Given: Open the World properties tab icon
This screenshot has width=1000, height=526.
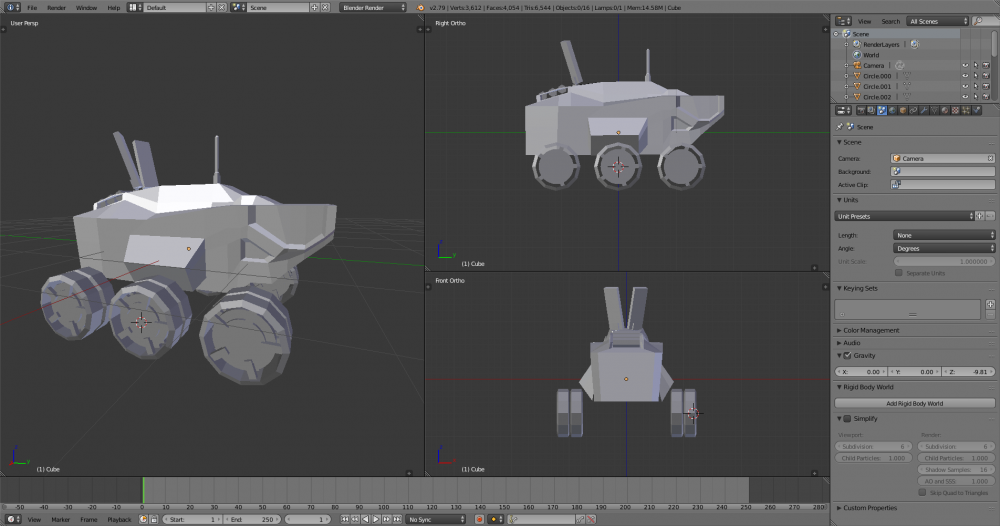Looking at the screenshot, I should click(892, 110).
